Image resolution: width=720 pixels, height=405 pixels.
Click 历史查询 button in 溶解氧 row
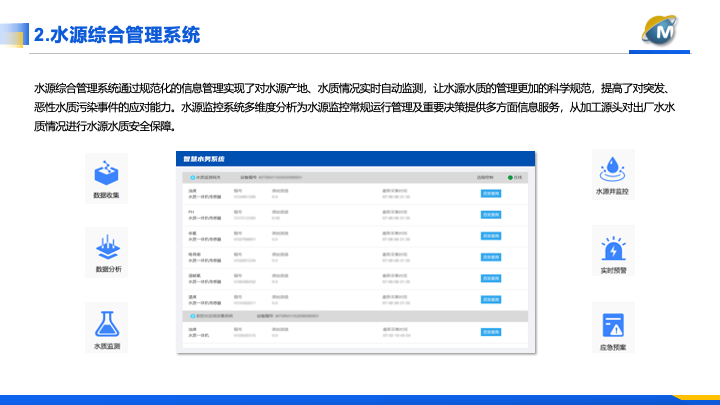click(x=490, y=279)
